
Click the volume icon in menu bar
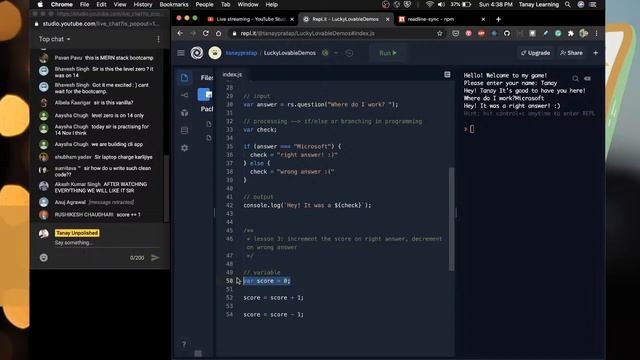click(441, 4)
